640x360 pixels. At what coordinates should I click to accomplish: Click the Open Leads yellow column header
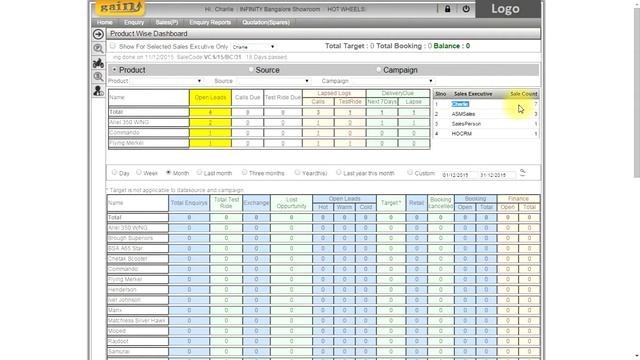pyautogui.click(x=210, y=98)
